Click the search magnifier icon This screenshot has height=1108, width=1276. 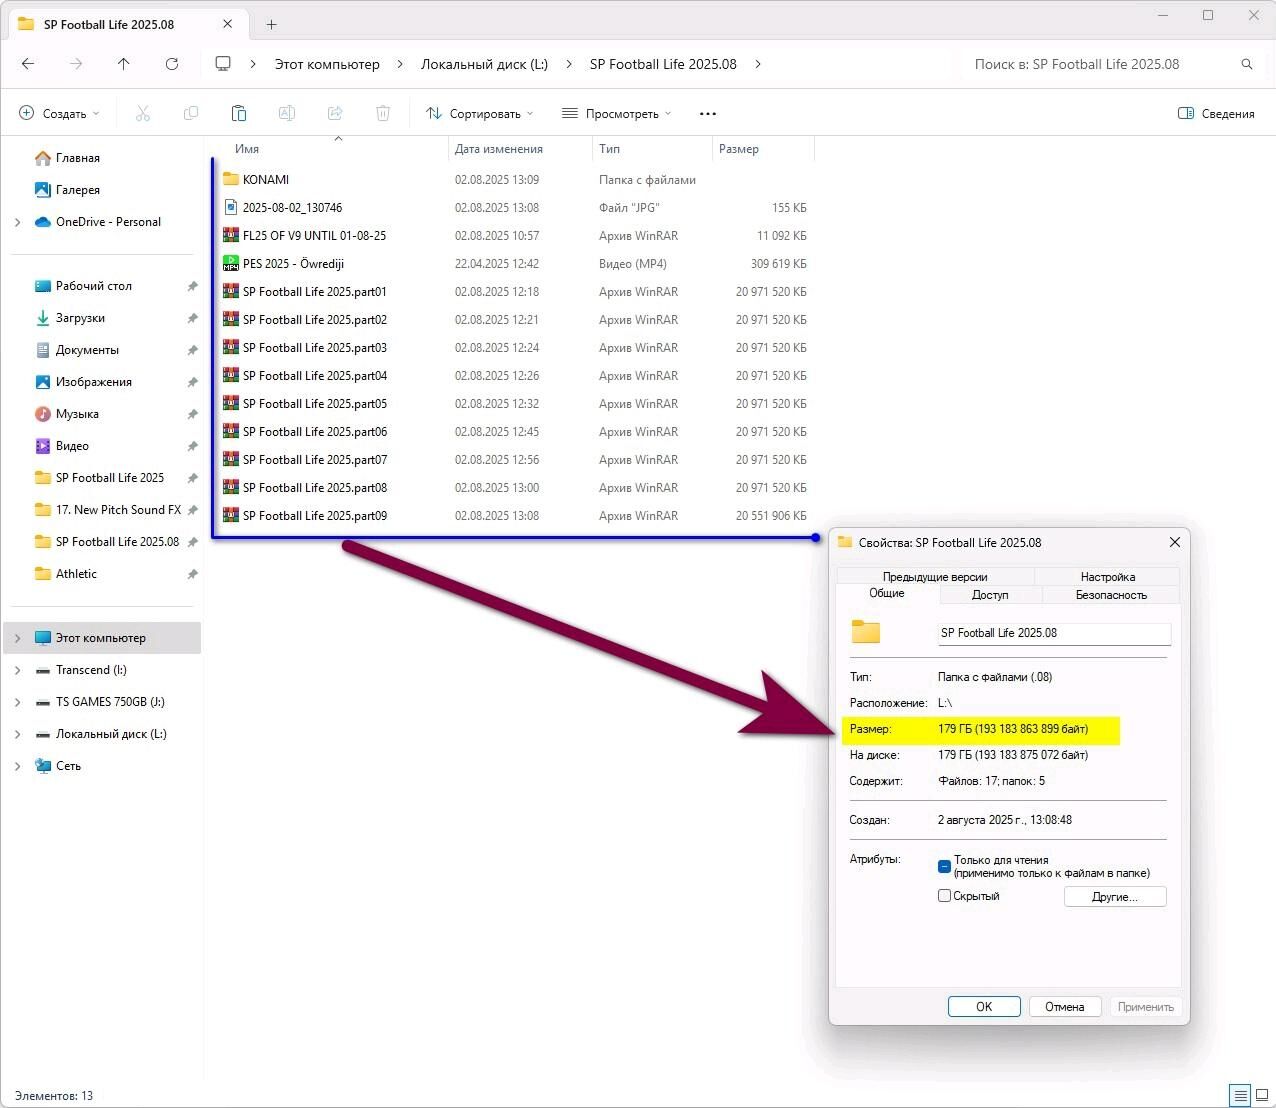[1247, 64]
